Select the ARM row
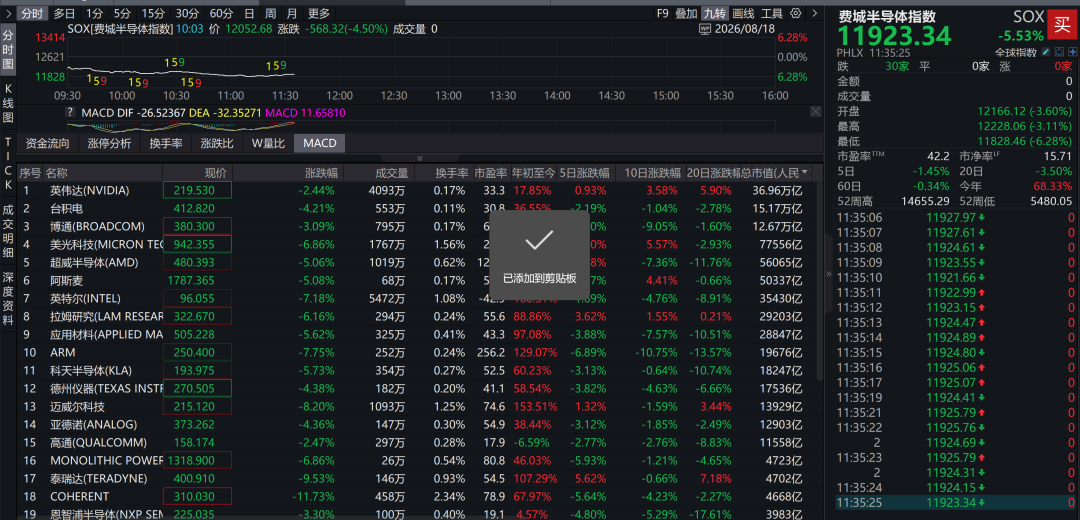Screen dimensions: 1080x520 click(419, 352)
